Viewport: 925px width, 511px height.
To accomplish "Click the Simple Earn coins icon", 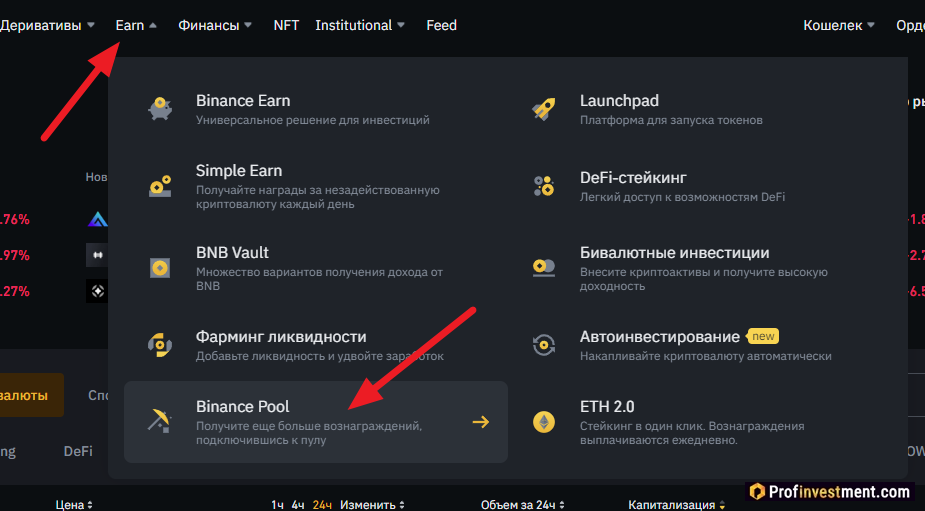I will point(160,185).
